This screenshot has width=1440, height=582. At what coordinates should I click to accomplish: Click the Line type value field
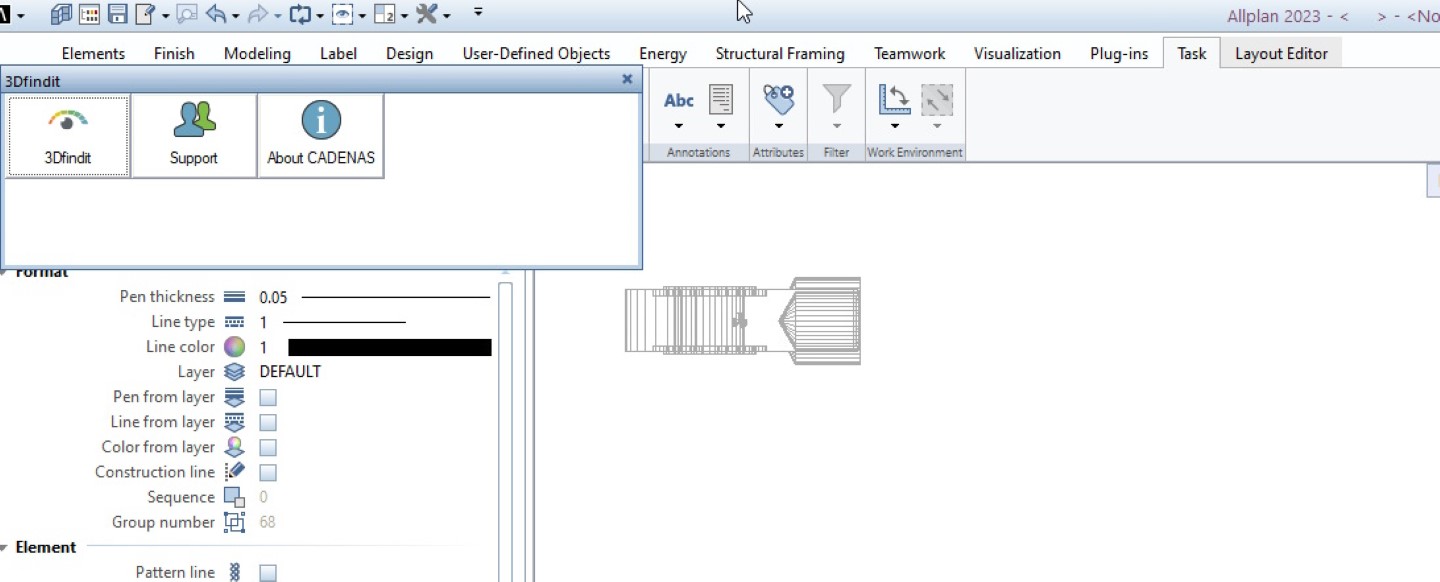[263, 322]
